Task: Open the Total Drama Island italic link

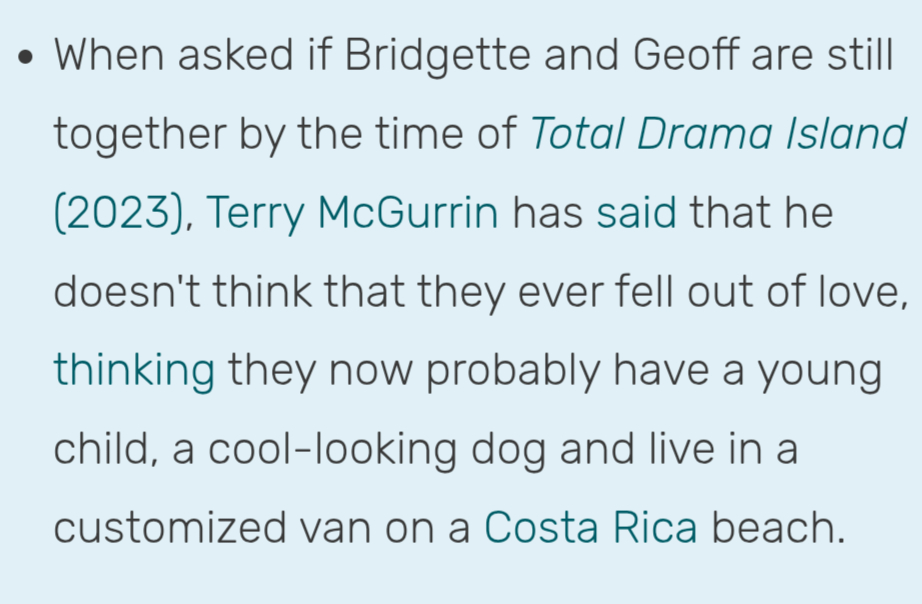Action: [717, 134]
